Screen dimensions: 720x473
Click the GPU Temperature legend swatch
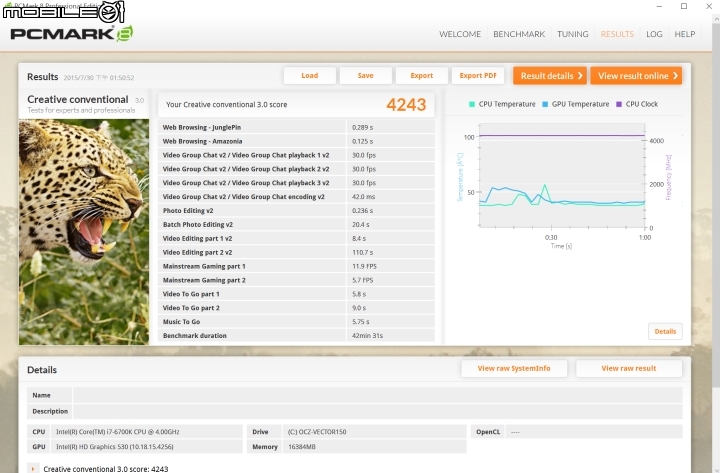click(545, 104)
